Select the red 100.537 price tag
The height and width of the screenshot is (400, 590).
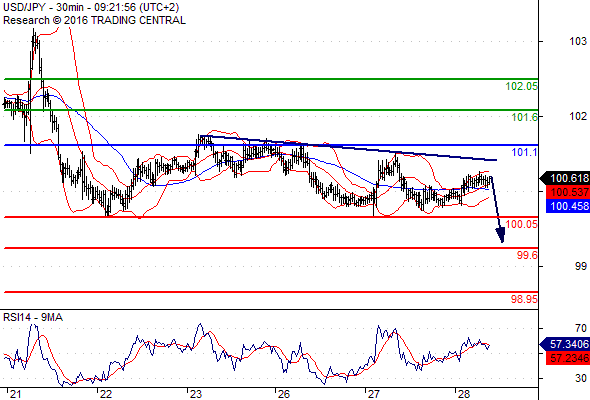click(568, 192)
